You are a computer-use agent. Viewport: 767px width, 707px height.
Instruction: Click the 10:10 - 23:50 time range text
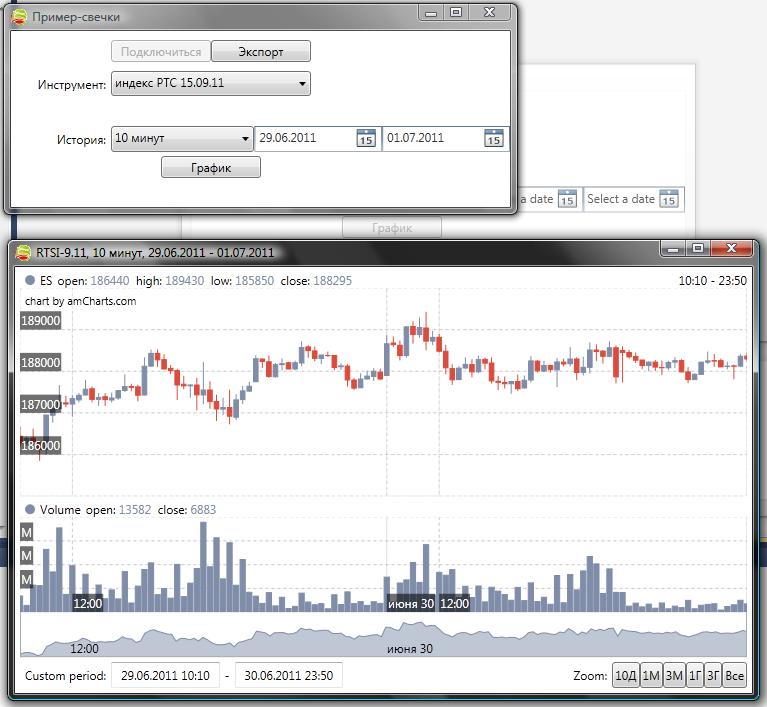pyautogui.click(x=712, y=281)
